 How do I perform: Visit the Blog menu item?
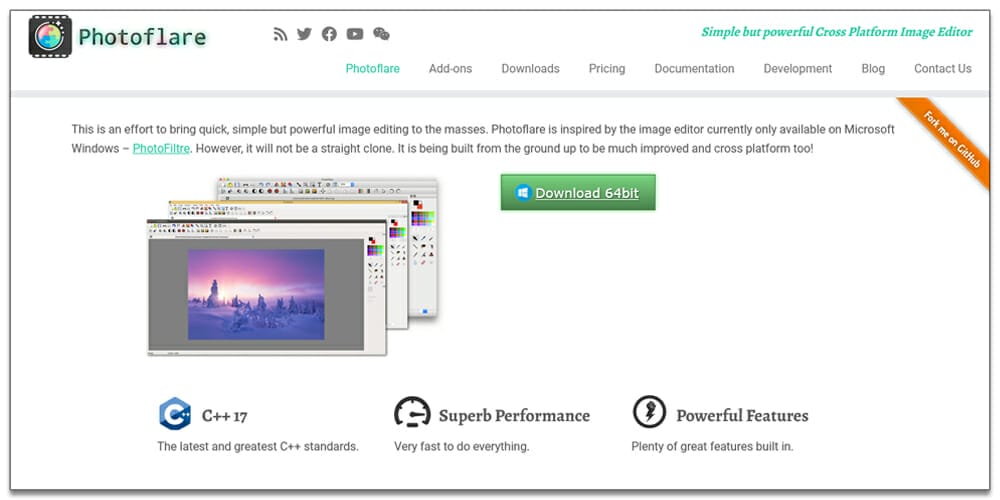[873, 69]
